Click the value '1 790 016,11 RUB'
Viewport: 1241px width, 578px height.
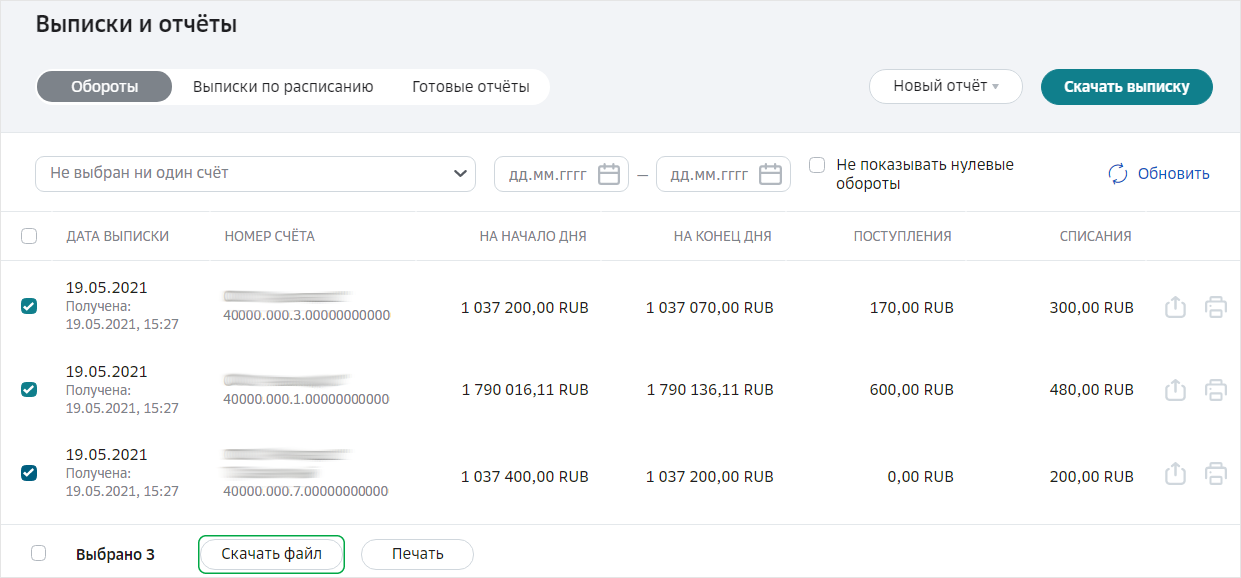[525, 390]
